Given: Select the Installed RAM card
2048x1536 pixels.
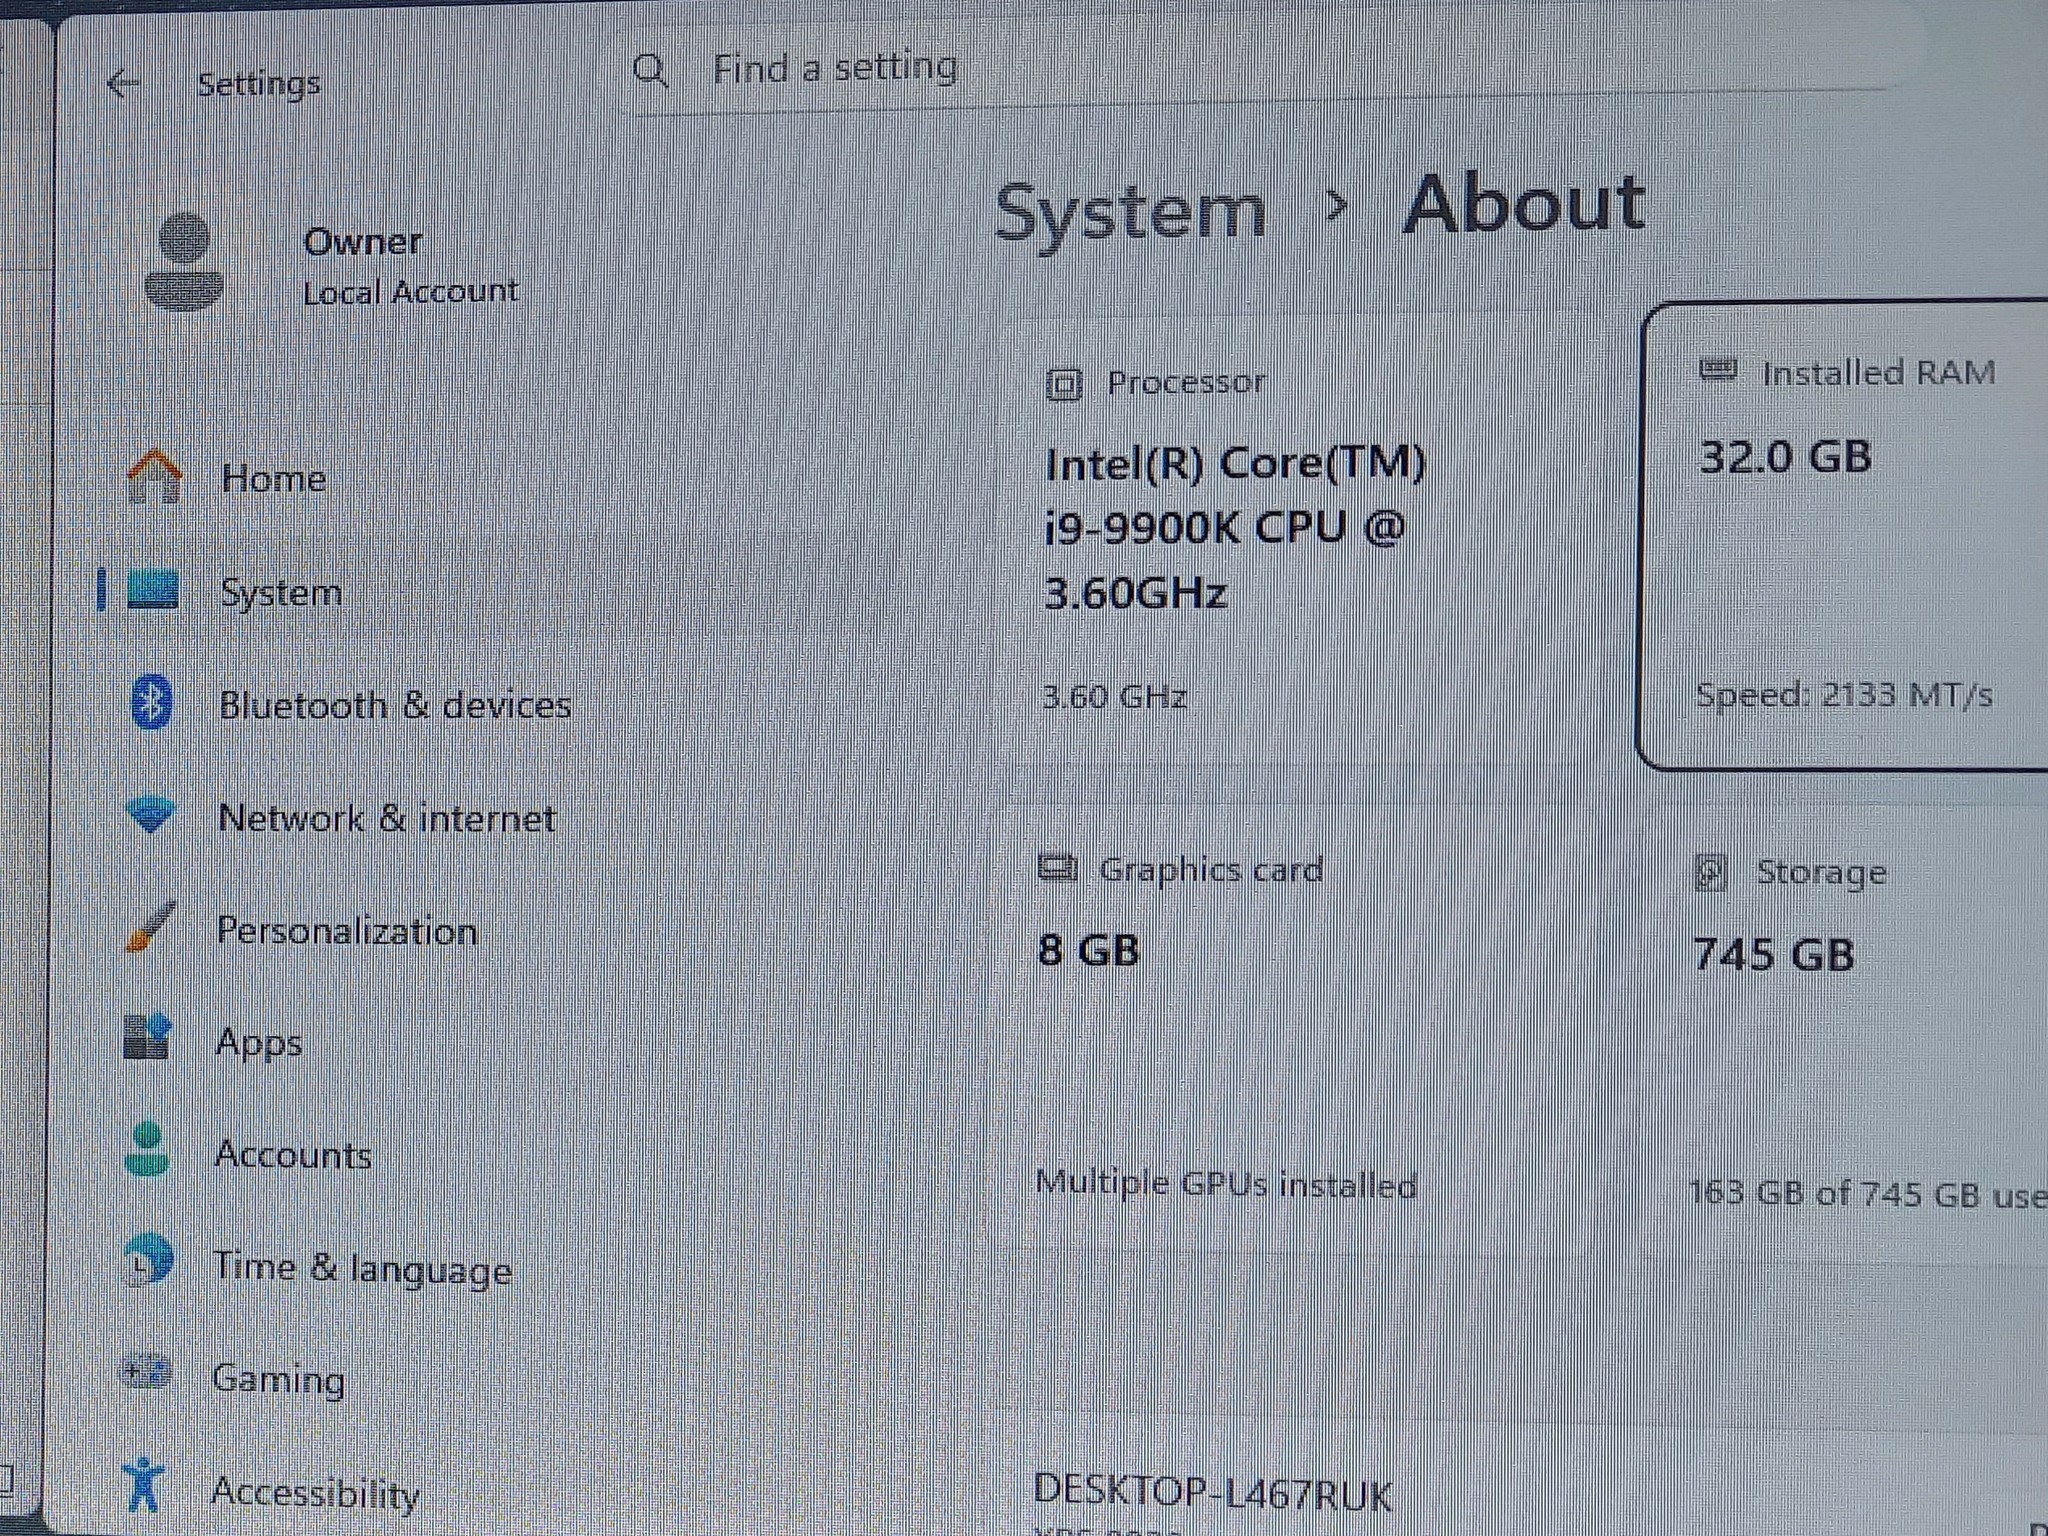Looking at the screenshot, I should 1843,535.
